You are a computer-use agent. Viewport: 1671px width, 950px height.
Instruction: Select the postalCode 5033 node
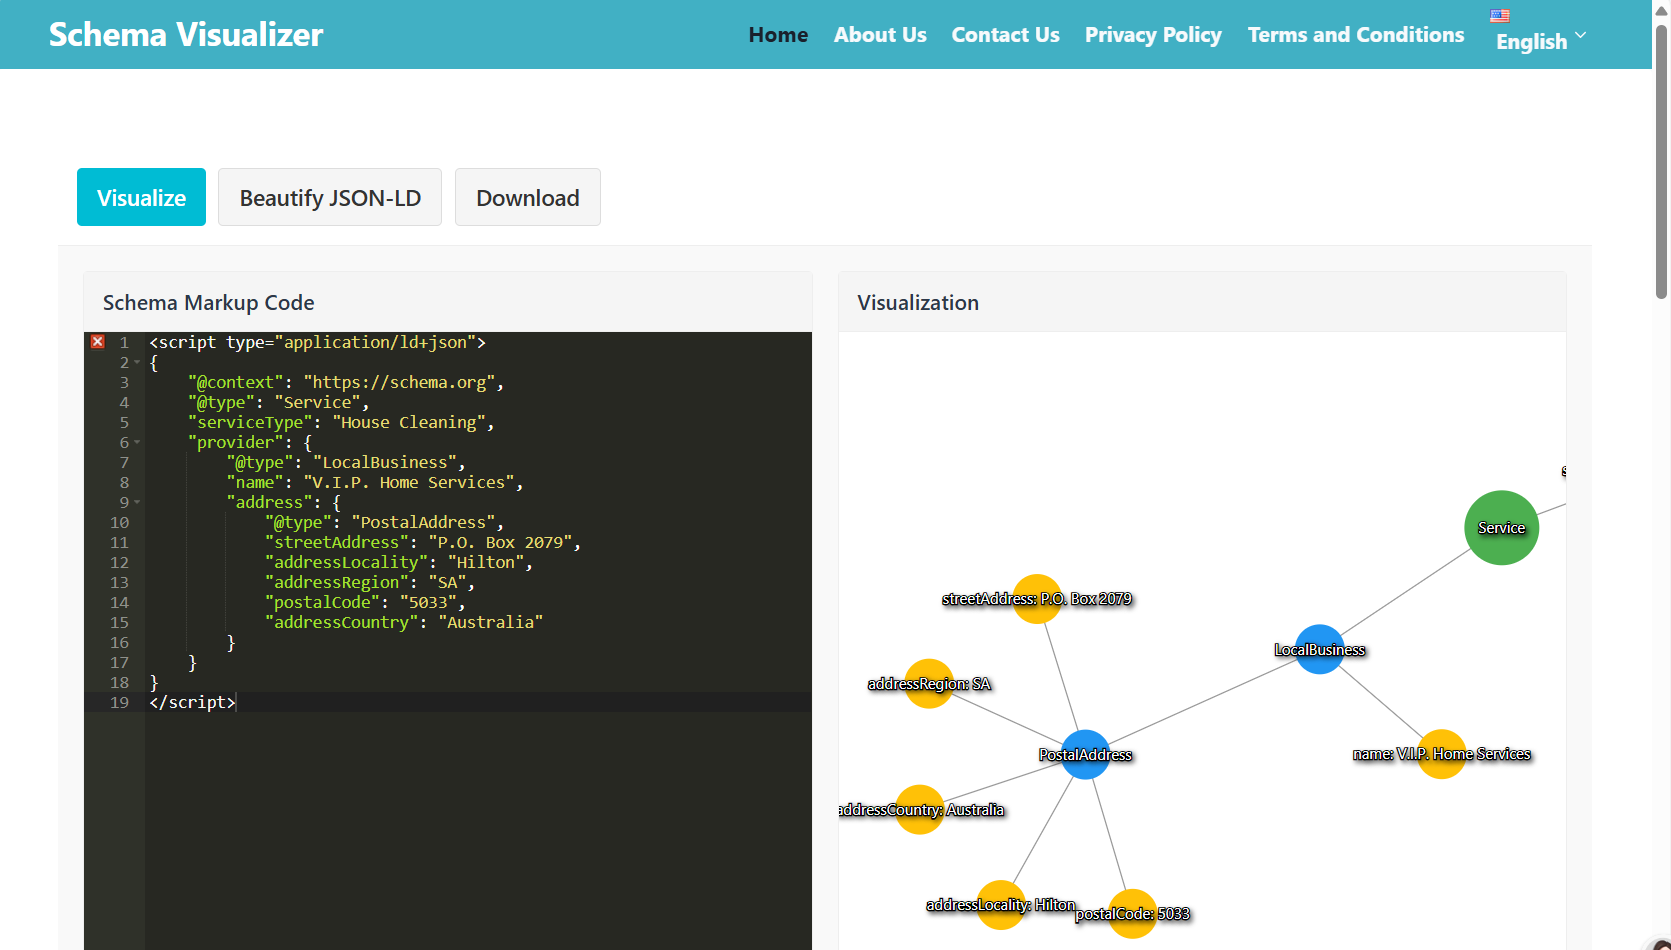(1133, 914)
